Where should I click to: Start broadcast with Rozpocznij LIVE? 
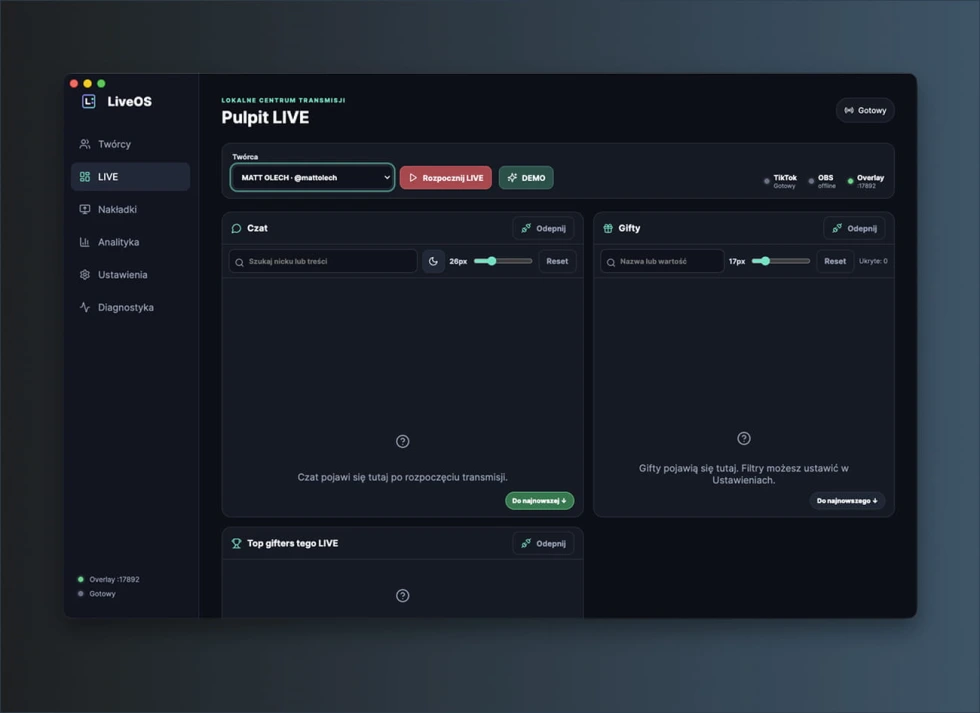point(446,177)
